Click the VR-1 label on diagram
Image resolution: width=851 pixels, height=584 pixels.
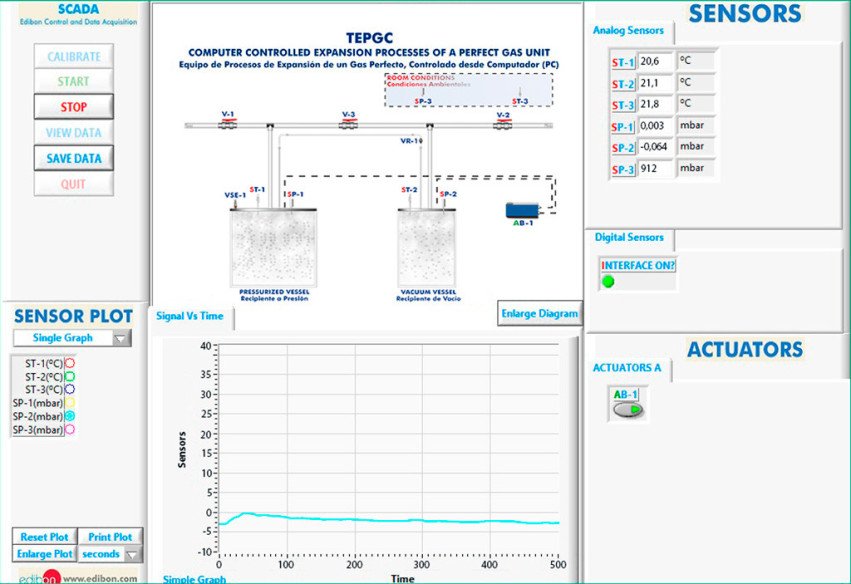[x=410, y=141]
